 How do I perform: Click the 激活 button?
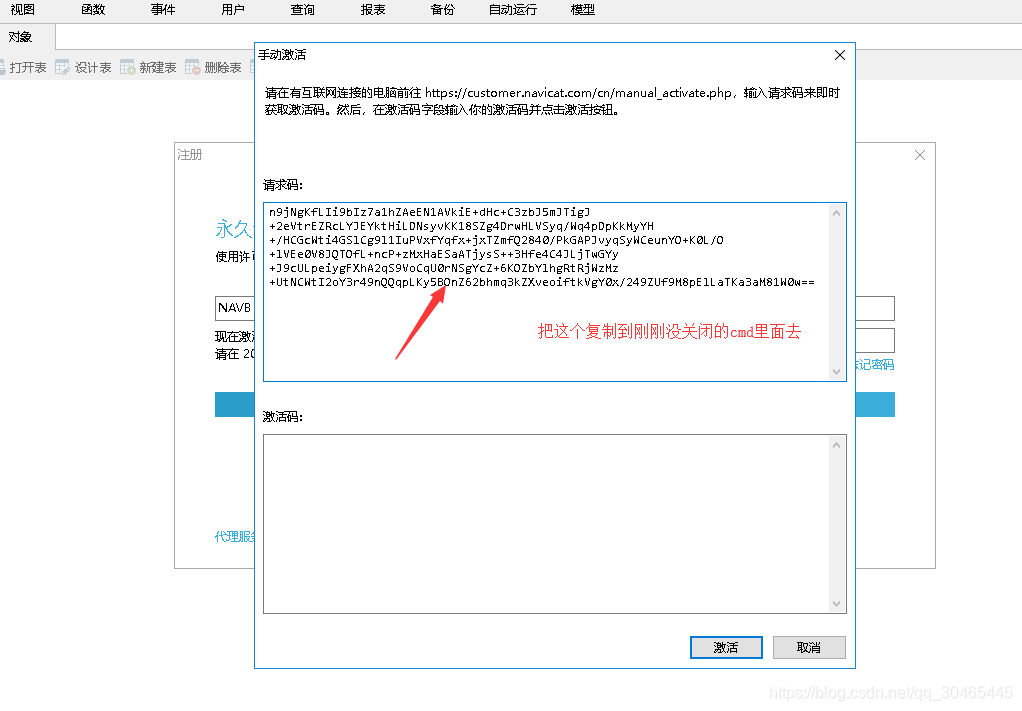(726, 647)
